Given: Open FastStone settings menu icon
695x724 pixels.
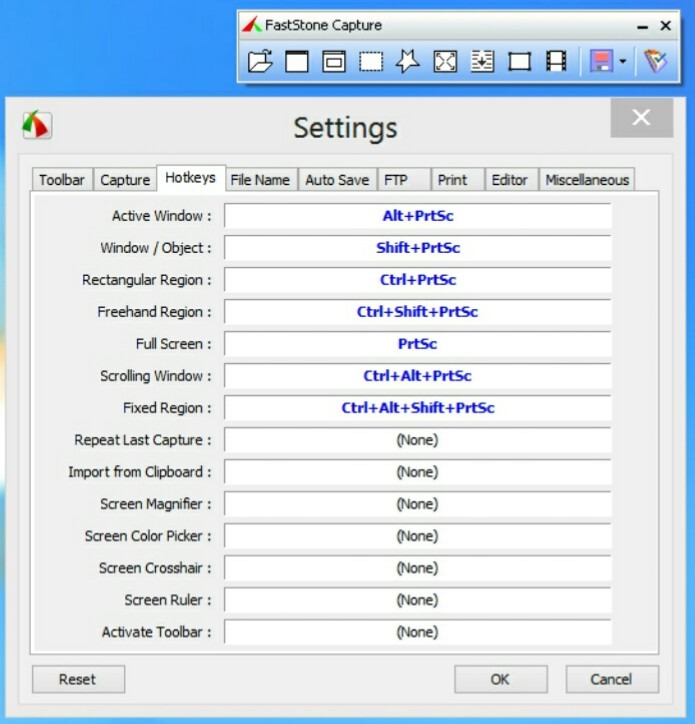Looking at the screenshot, I should coord(656,61).
